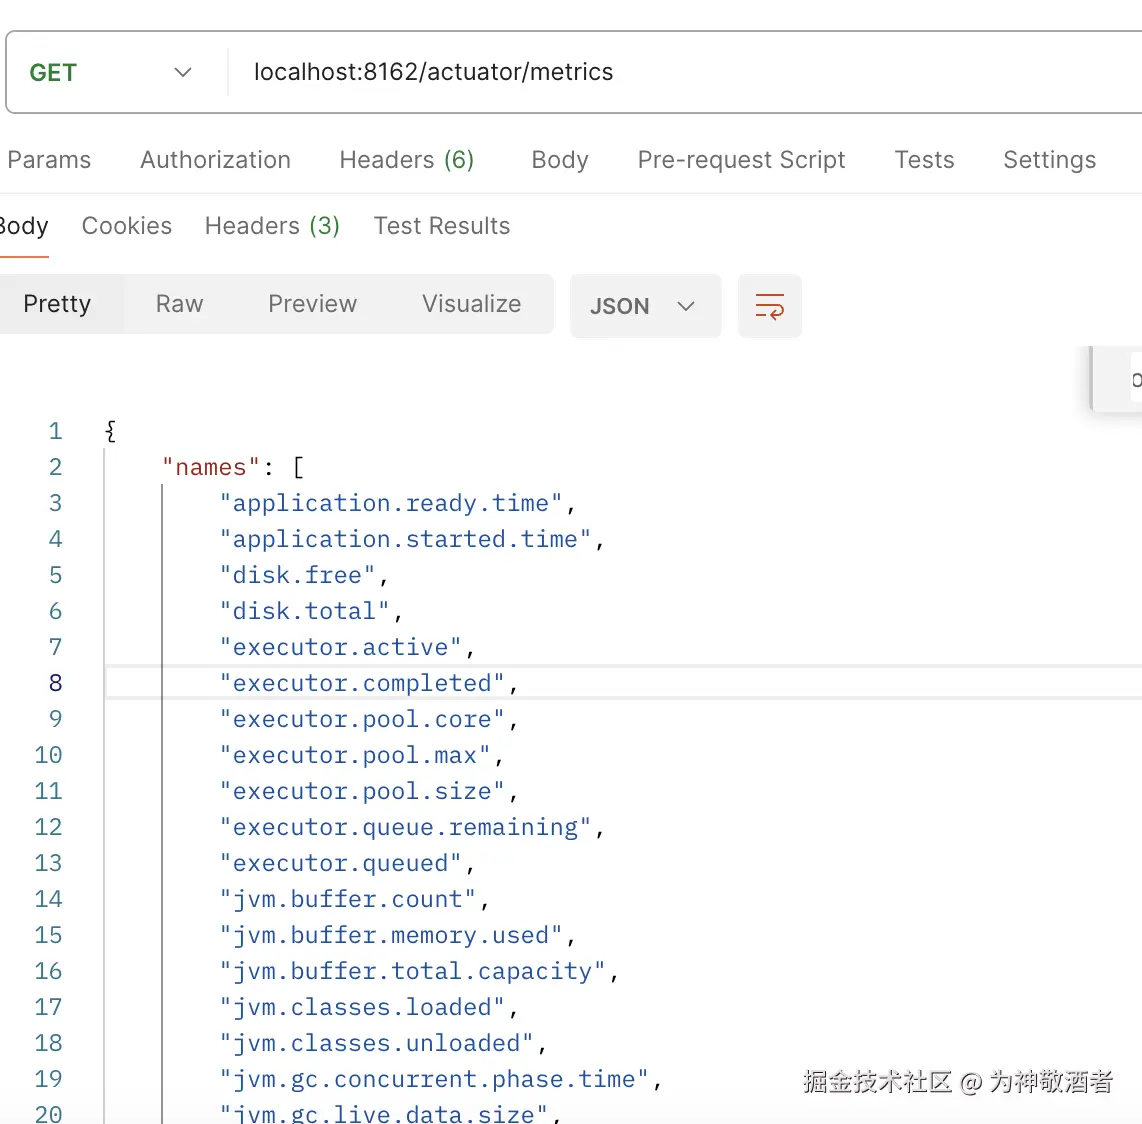Click the "executor.queue.remaining" entry
Screen dimensions: 1142x1124
(x=405, y=827)
